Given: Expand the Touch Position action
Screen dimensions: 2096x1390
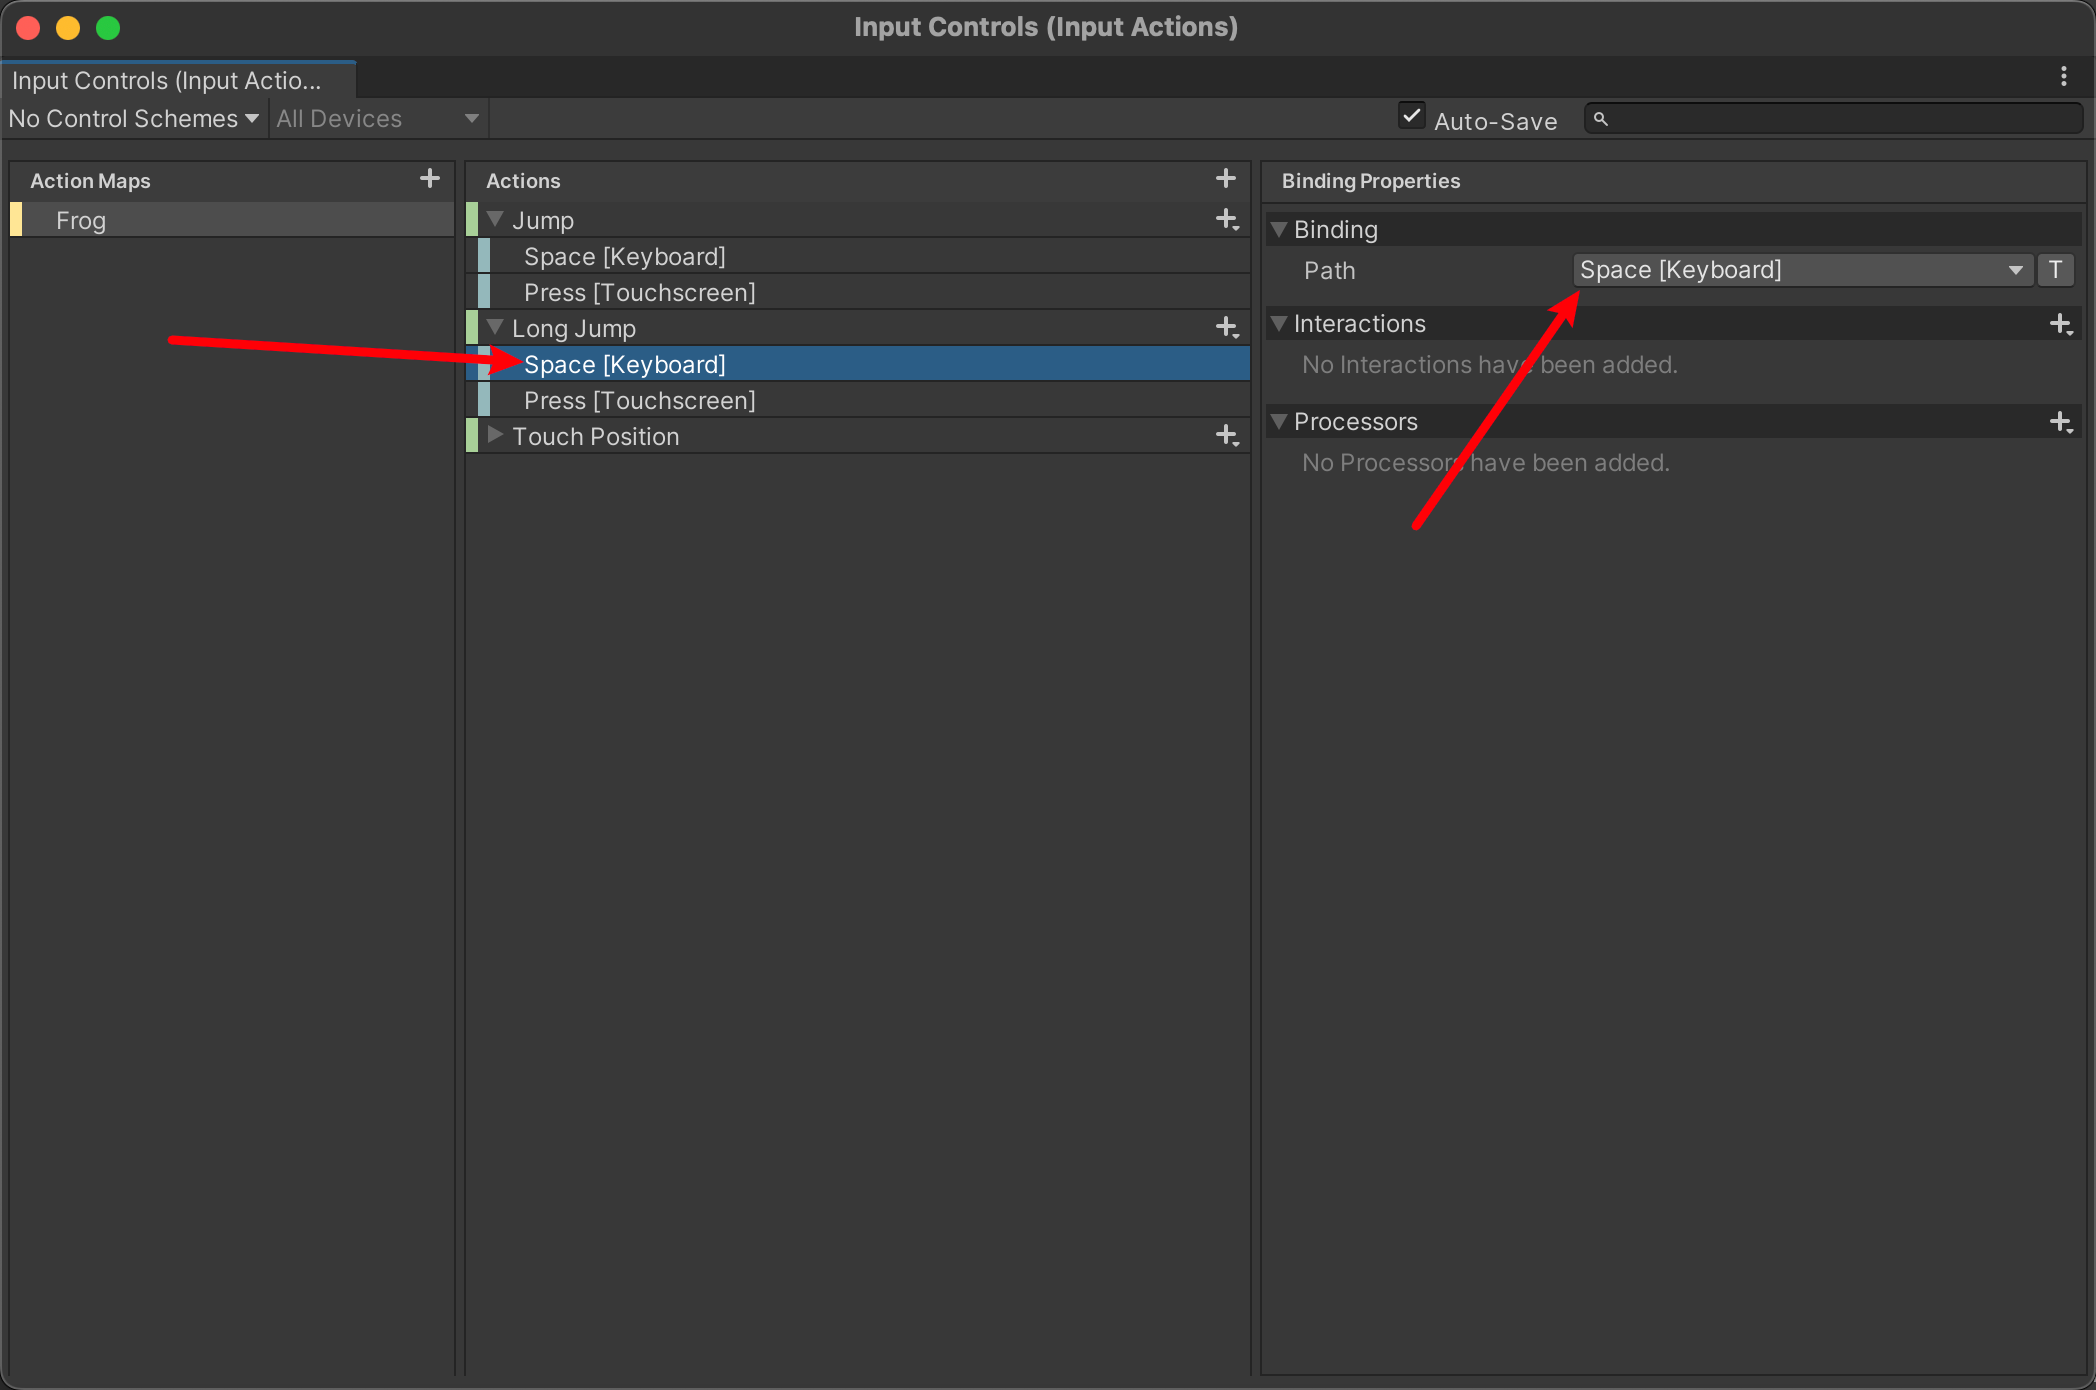Looking at the screenshot, I should [495, 435].
